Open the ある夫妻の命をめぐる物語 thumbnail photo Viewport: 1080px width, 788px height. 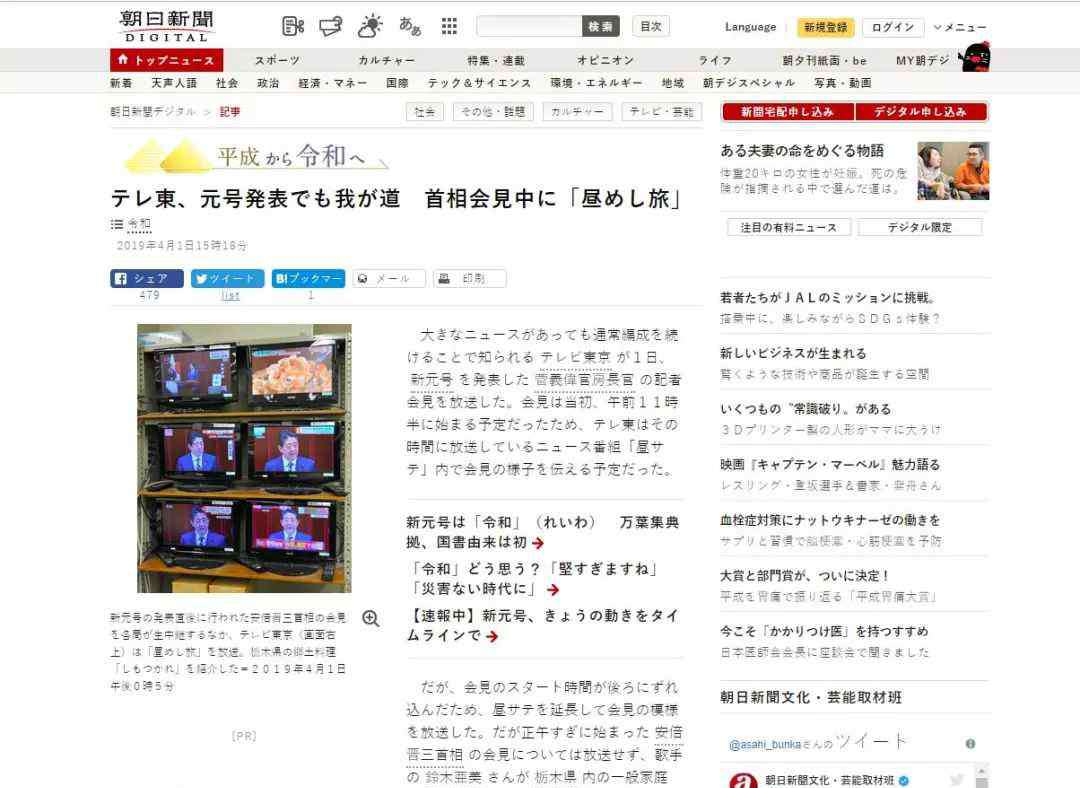click(x=953, y=171)
